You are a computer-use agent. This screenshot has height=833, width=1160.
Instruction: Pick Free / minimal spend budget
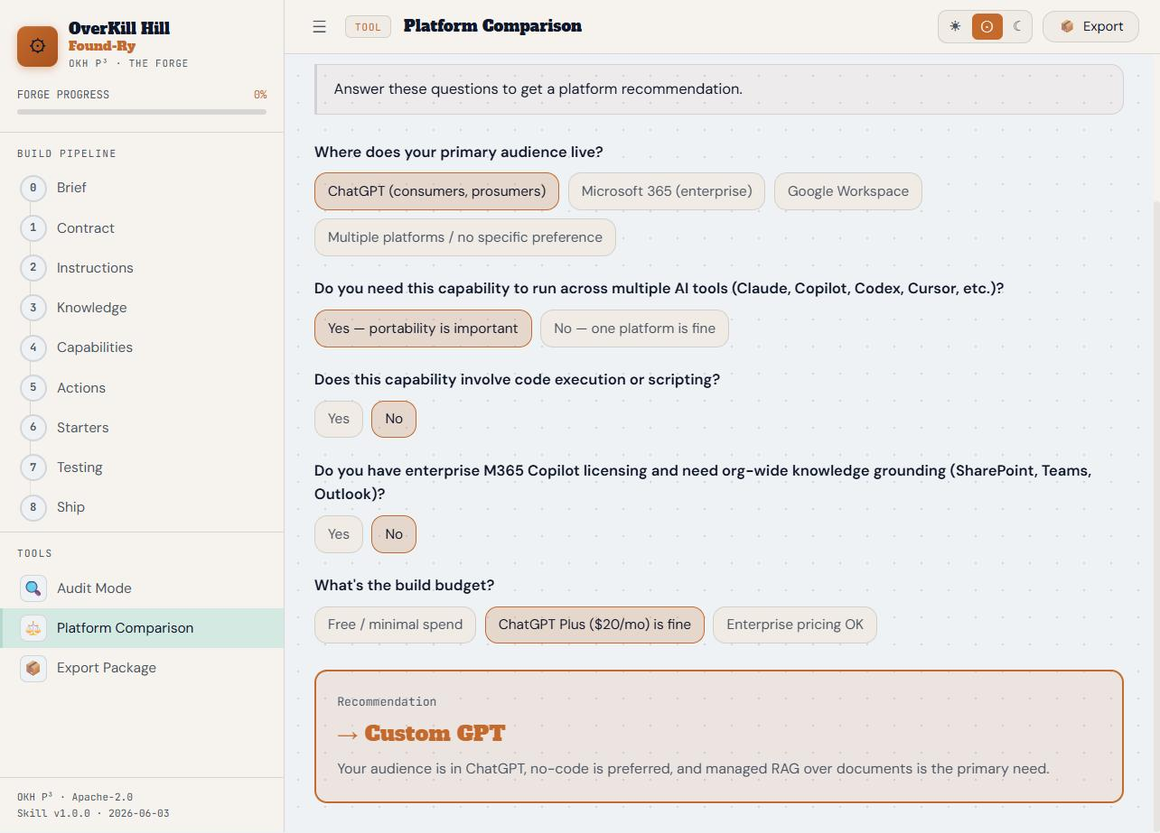(x=395, y=625)
